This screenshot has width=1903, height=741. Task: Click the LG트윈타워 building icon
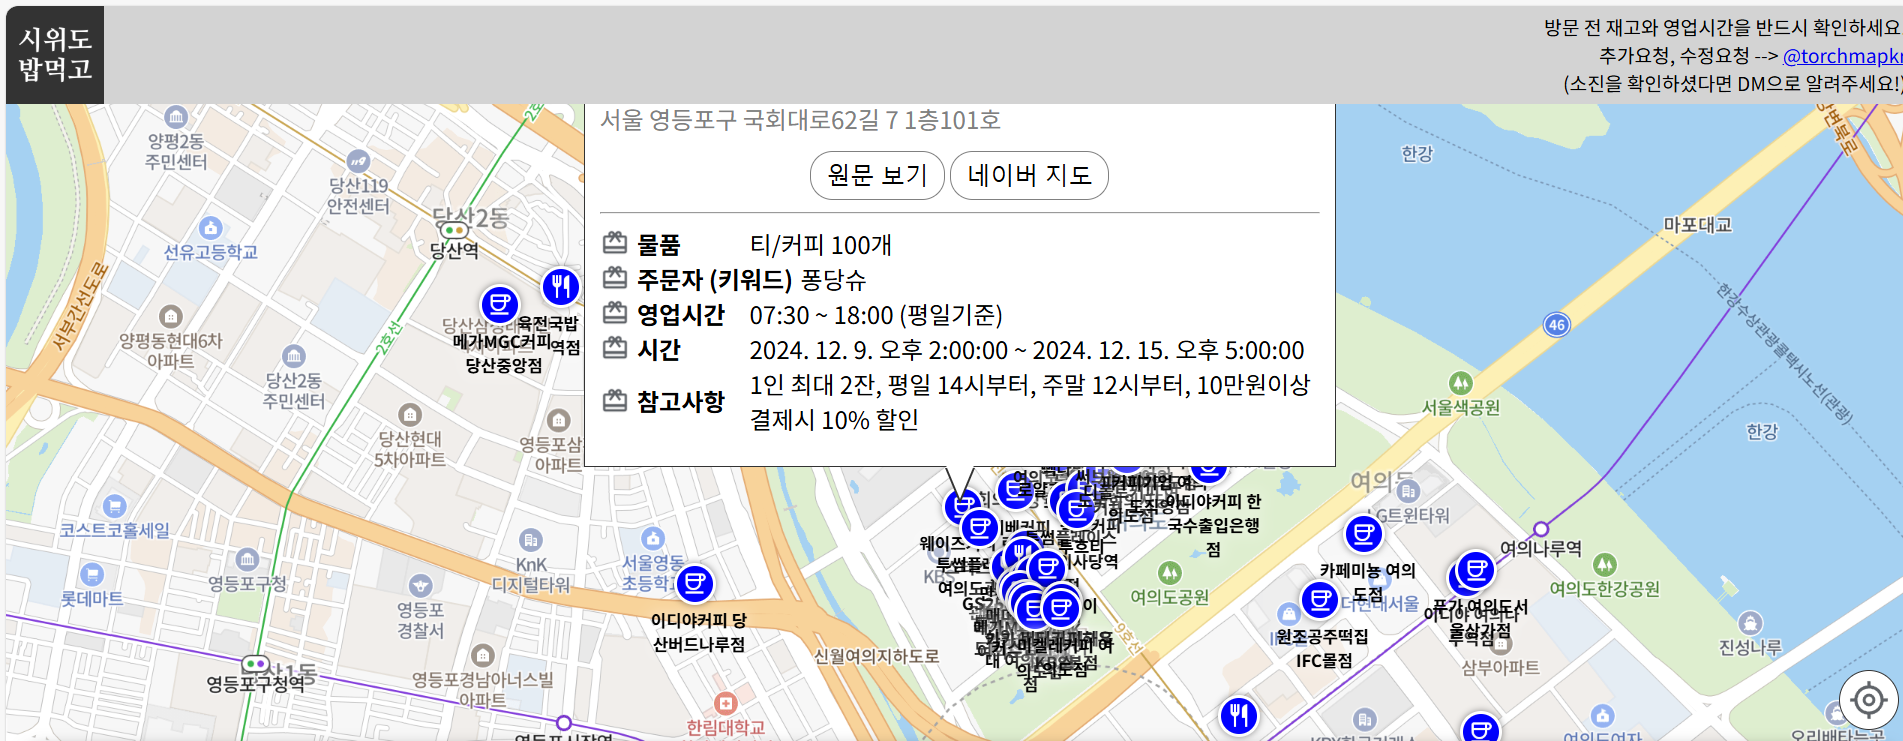point(1409,491)
